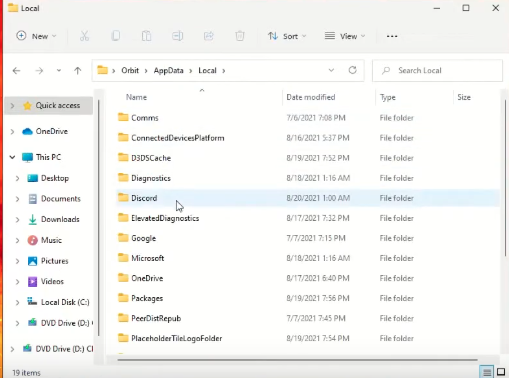Click the Paste clipboard icon
The width and height of the screenshot is (509, 378).
coord(146,36)
